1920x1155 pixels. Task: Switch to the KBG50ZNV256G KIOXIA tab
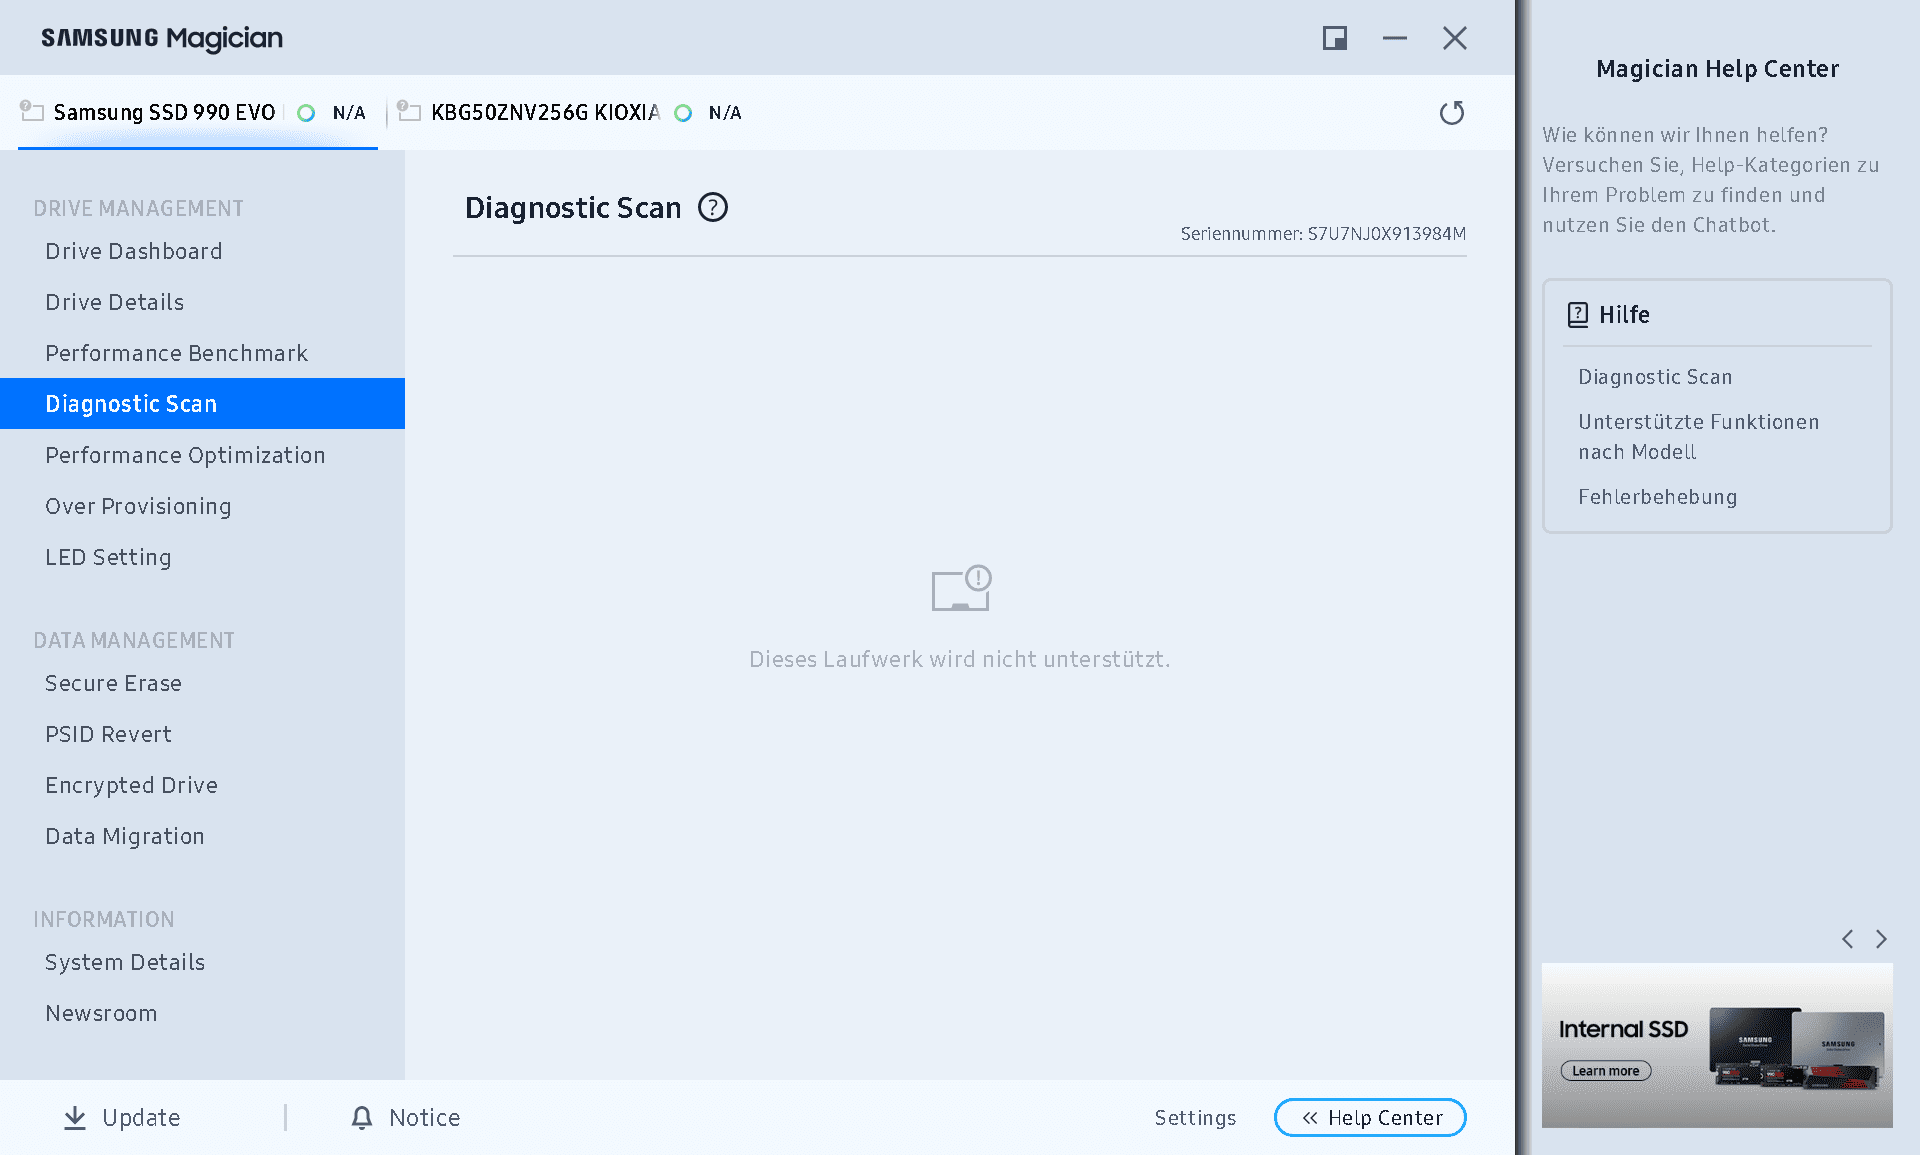tap(570, 113)
